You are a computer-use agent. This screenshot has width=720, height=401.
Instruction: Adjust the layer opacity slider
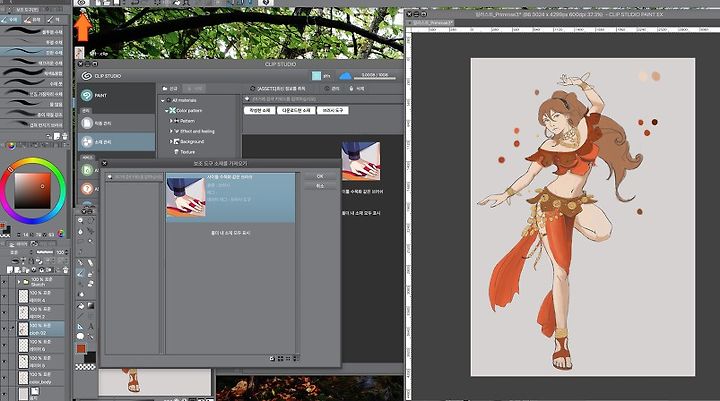(45, 252)
